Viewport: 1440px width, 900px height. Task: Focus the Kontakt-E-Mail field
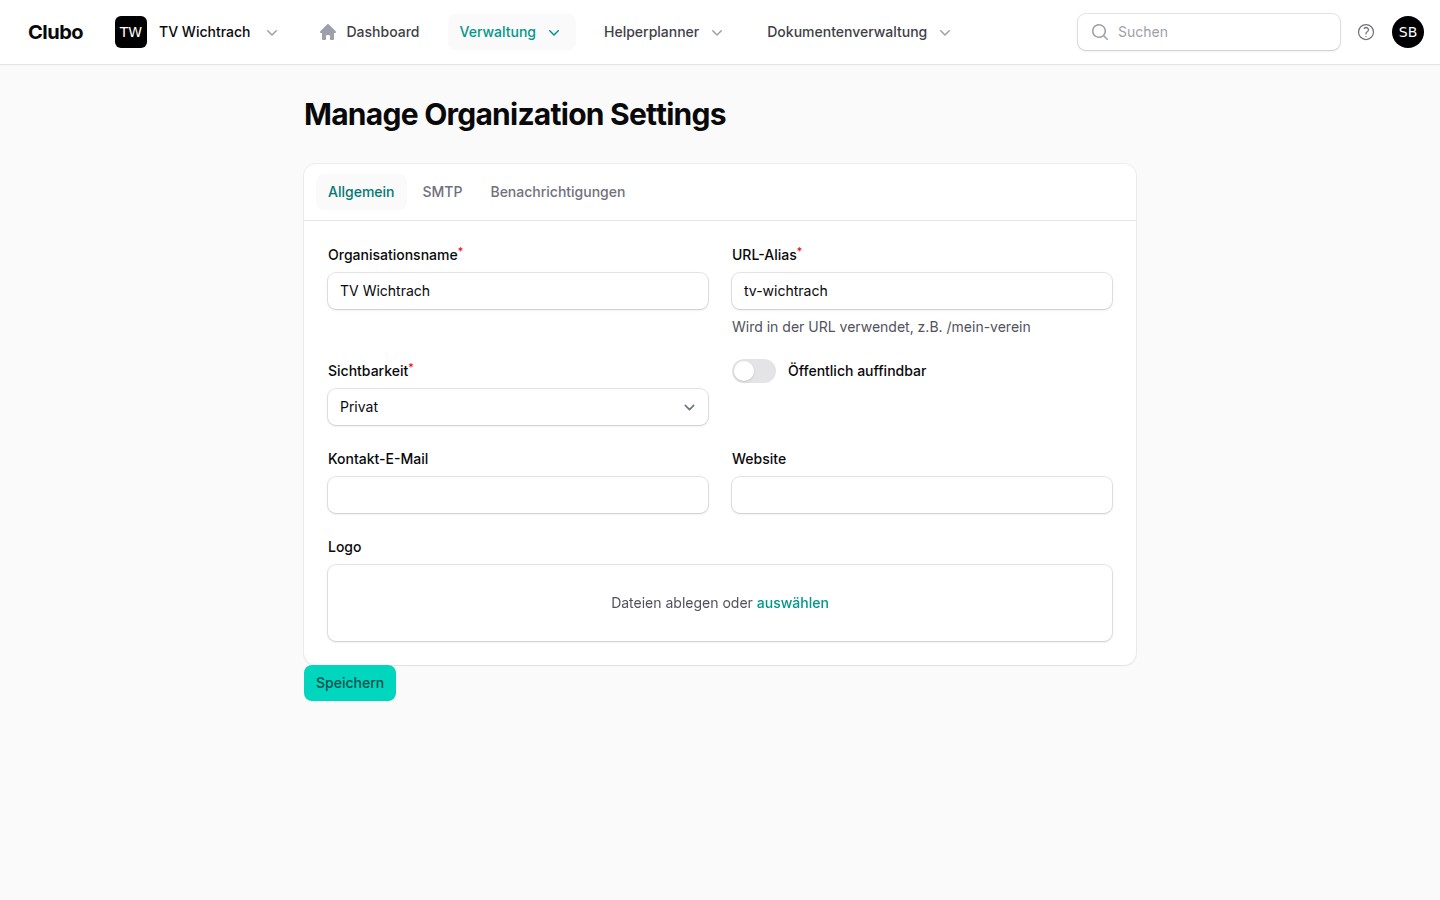click(517, 495)
